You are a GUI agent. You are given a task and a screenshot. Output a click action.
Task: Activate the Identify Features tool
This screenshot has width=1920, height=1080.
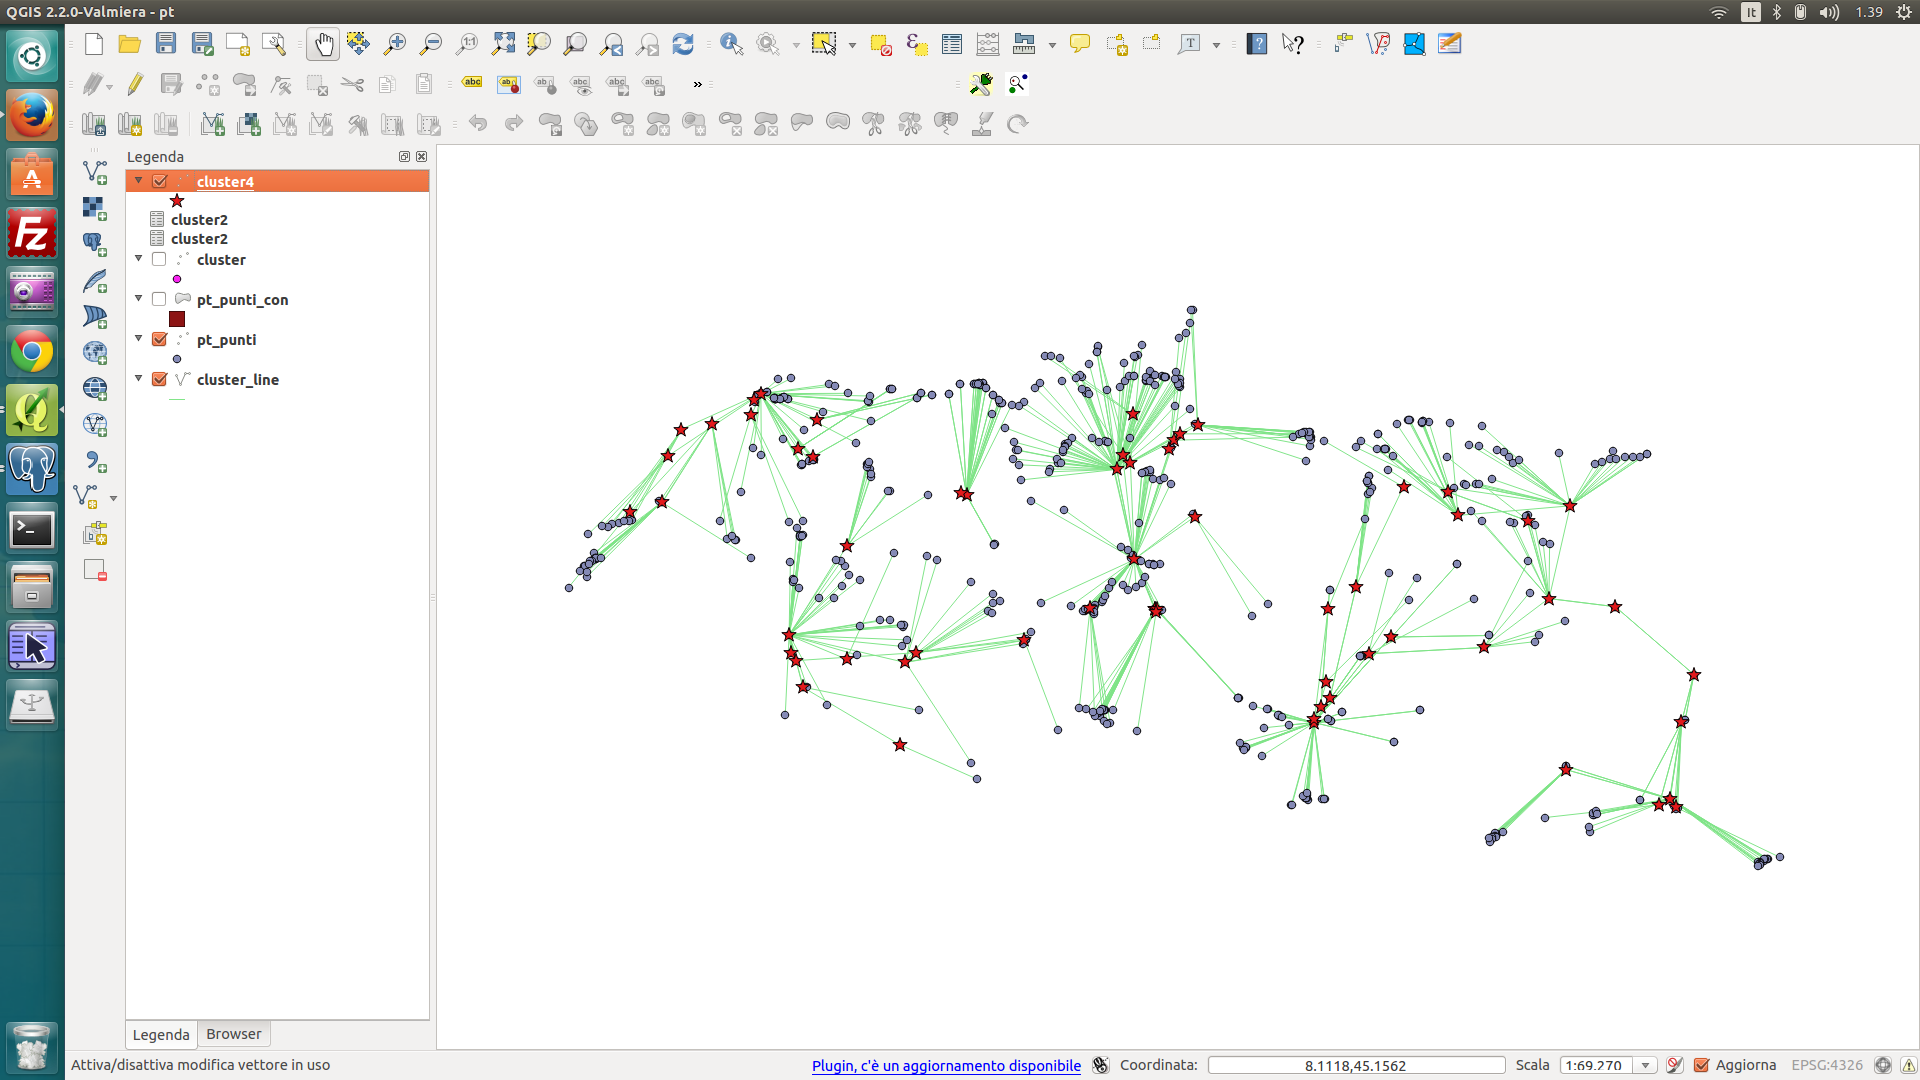(732, 44)
